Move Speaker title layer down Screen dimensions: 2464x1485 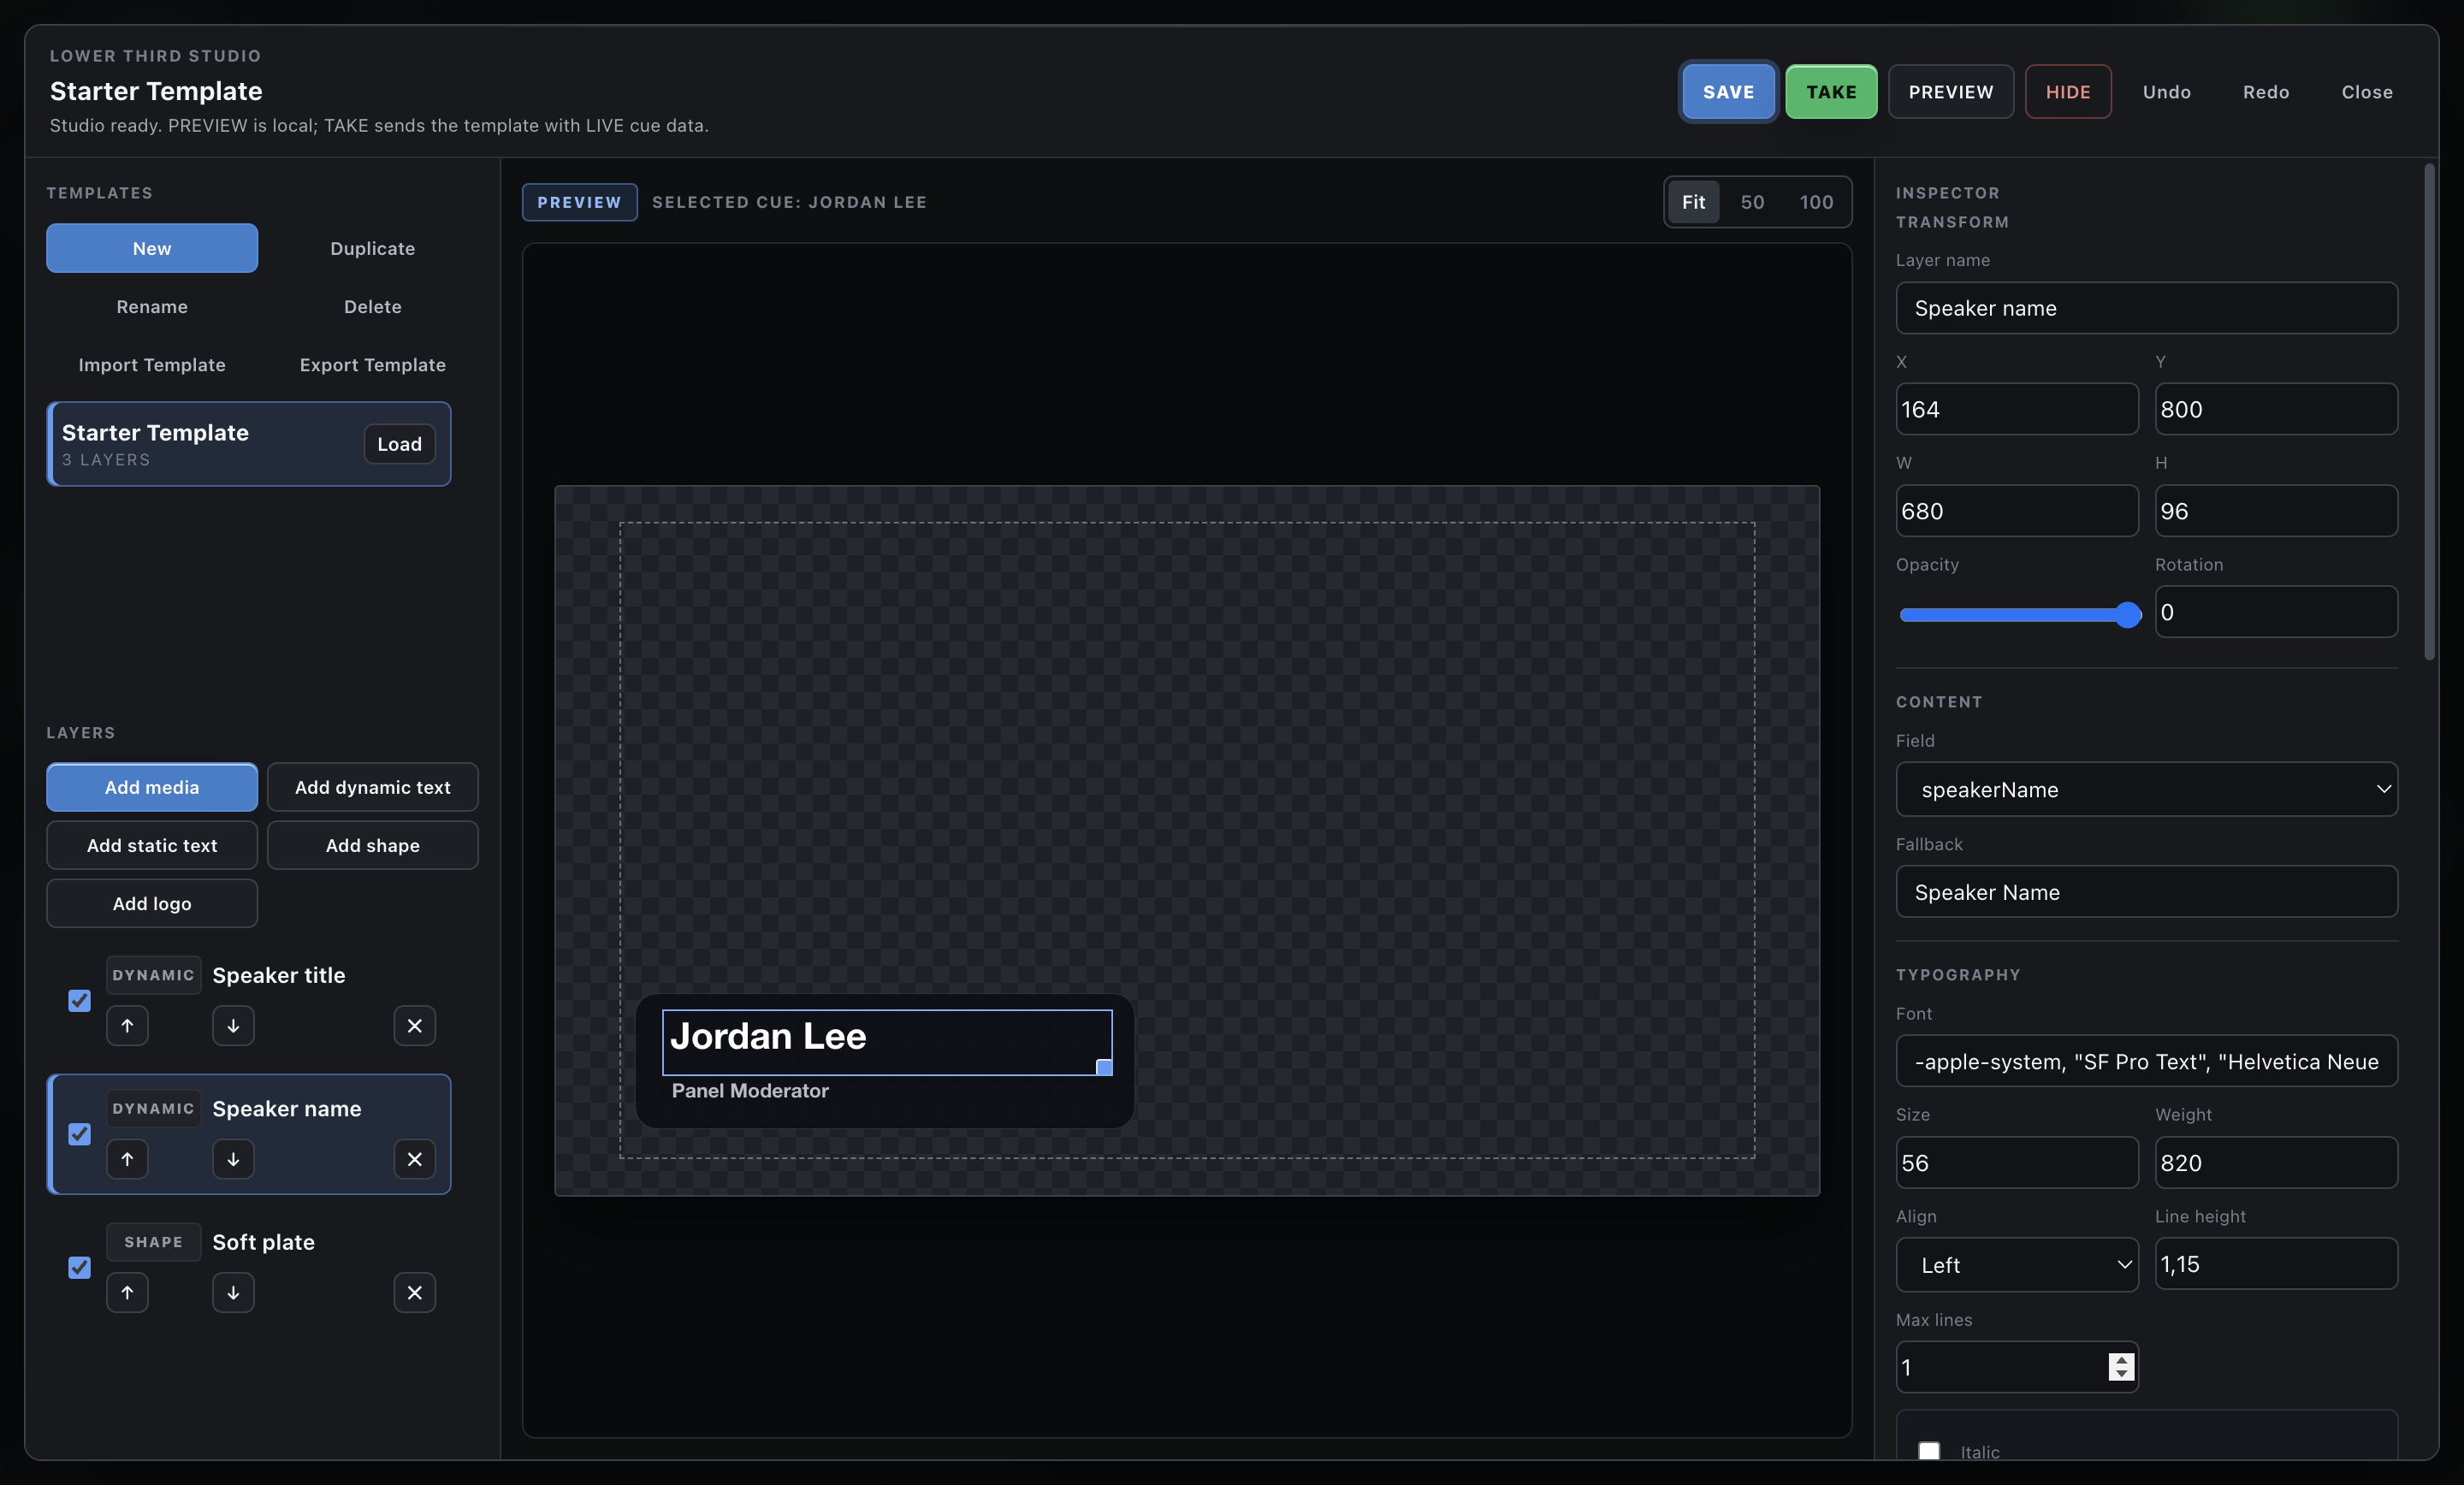click(233, 1025)
